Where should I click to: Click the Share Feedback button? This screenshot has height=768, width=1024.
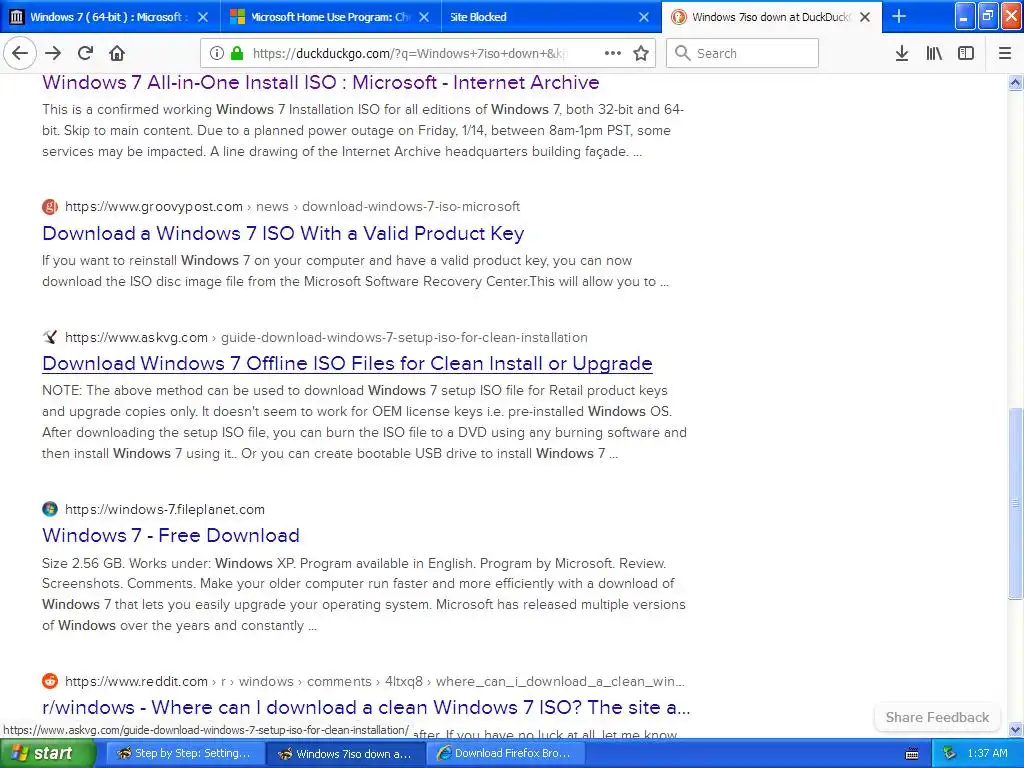click(937, 717)
